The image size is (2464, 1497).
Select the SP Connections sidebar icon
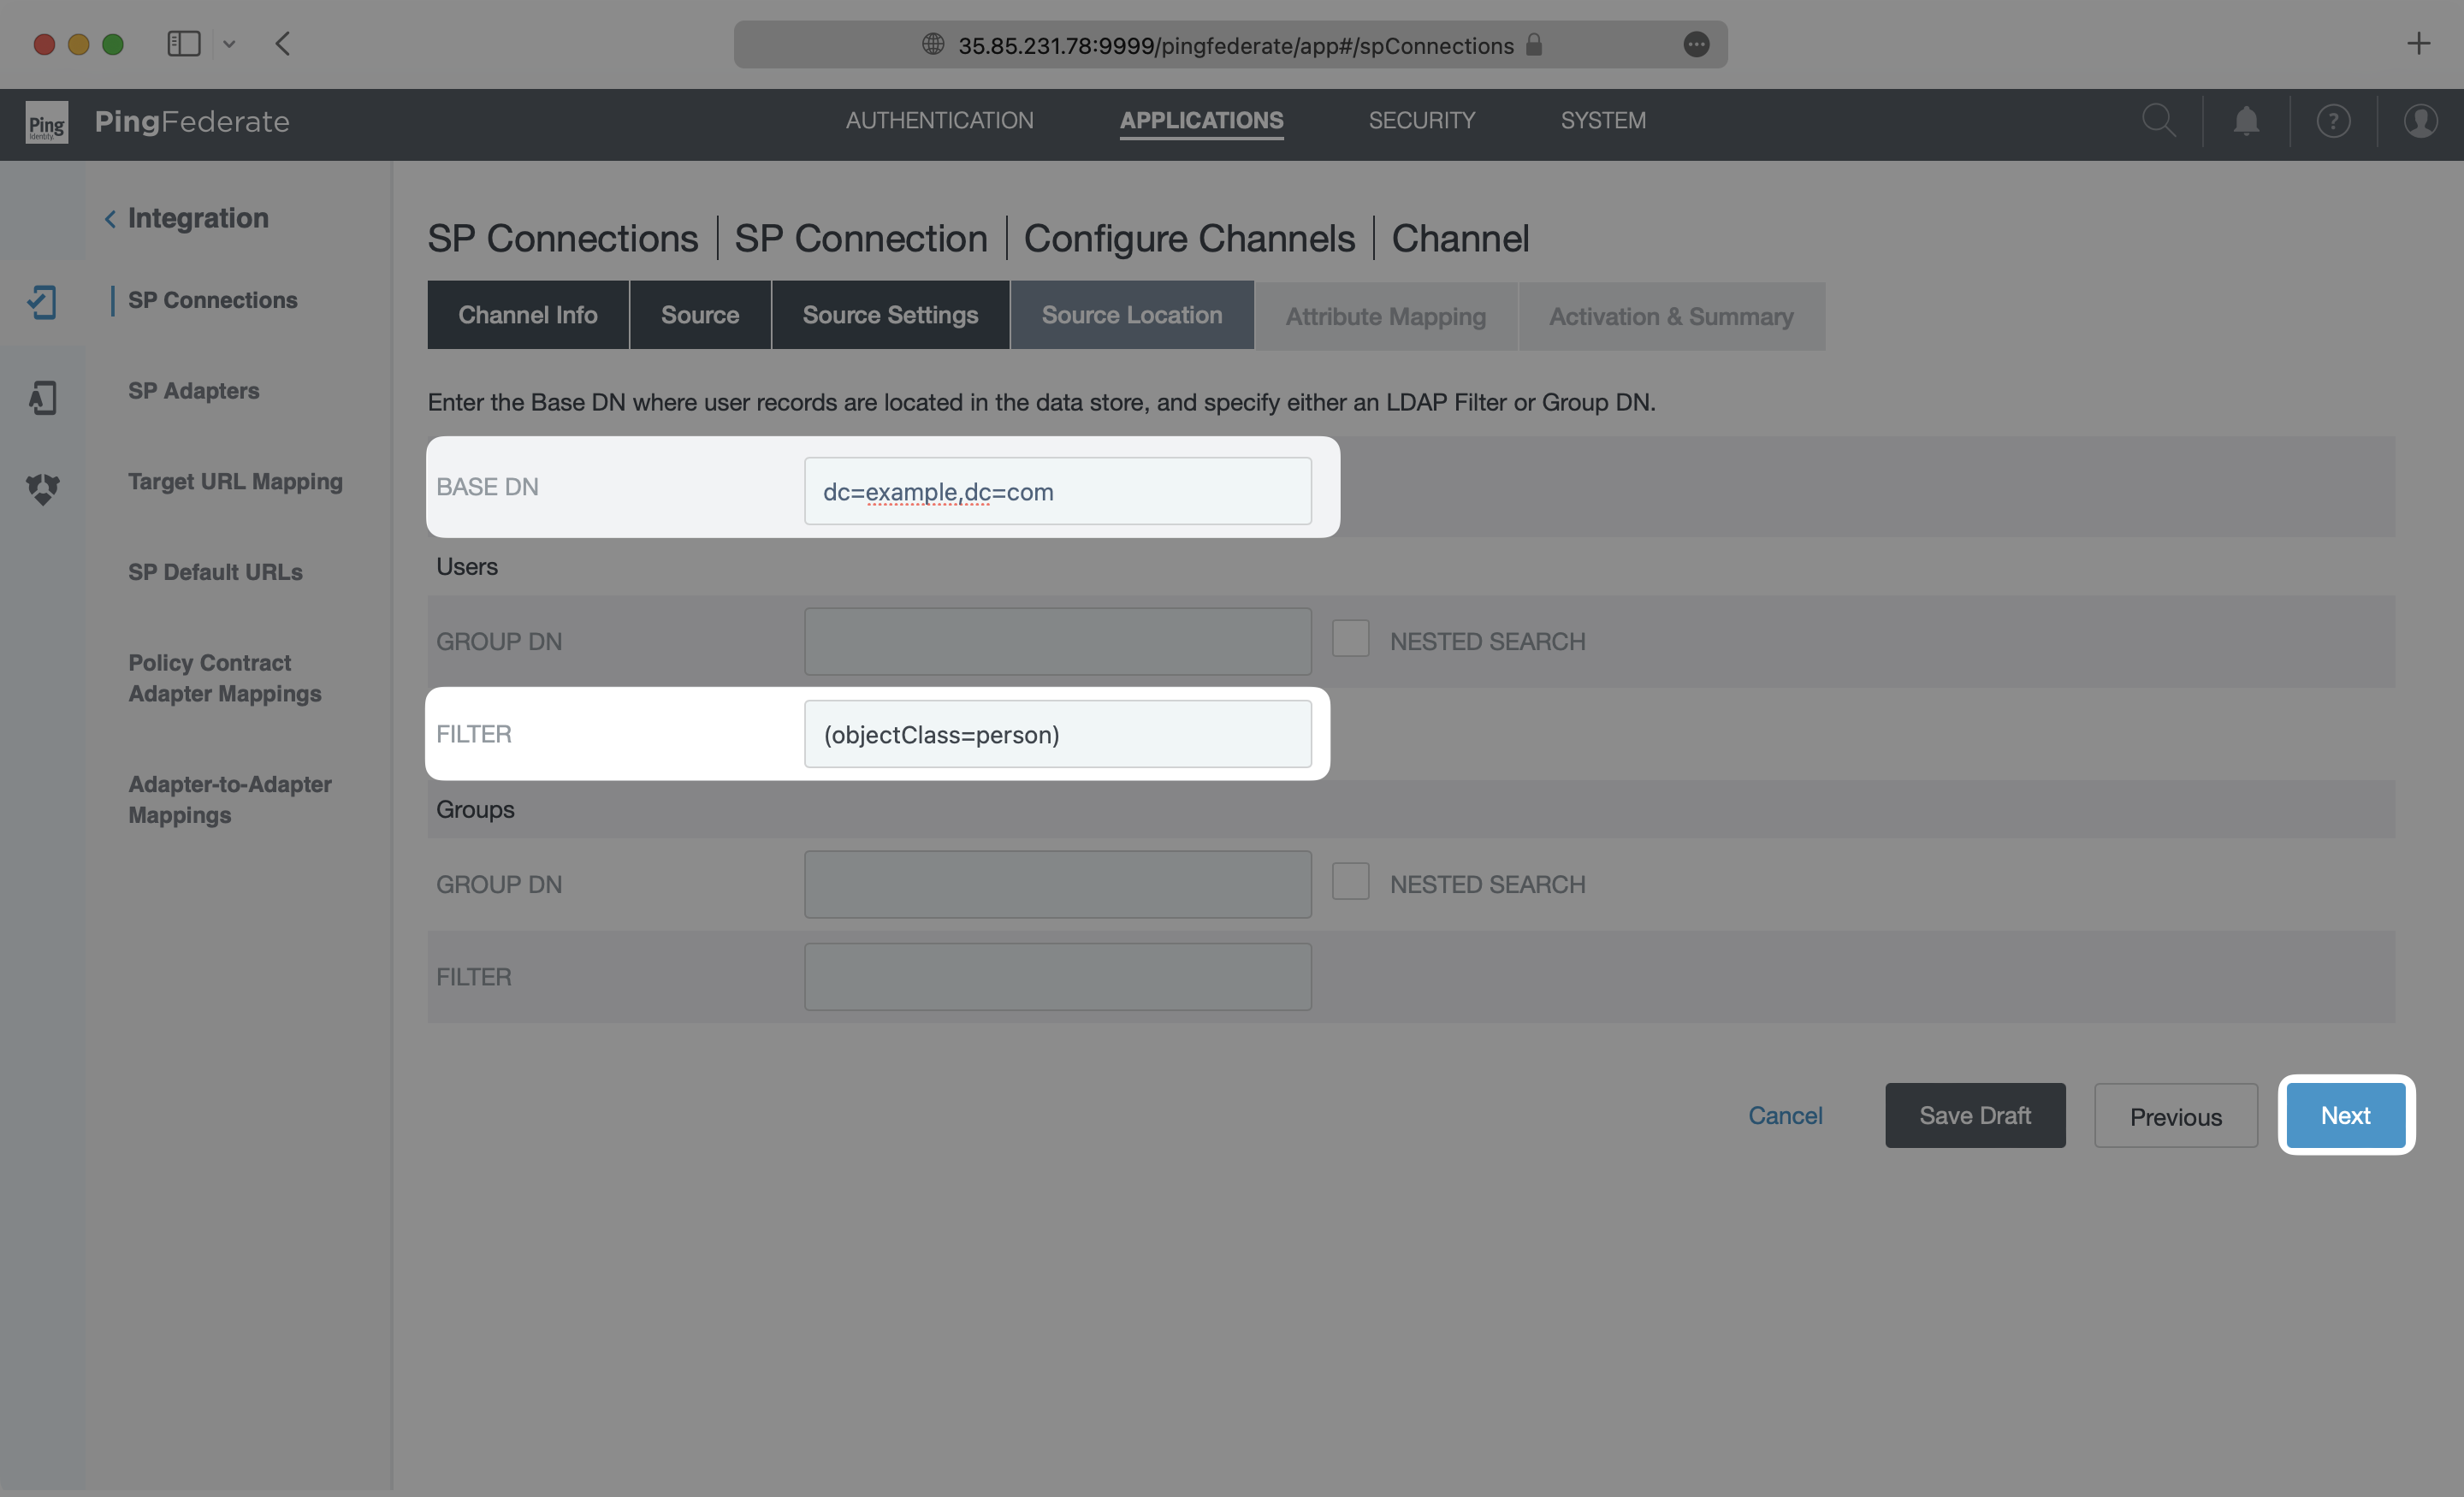(43, 301)
